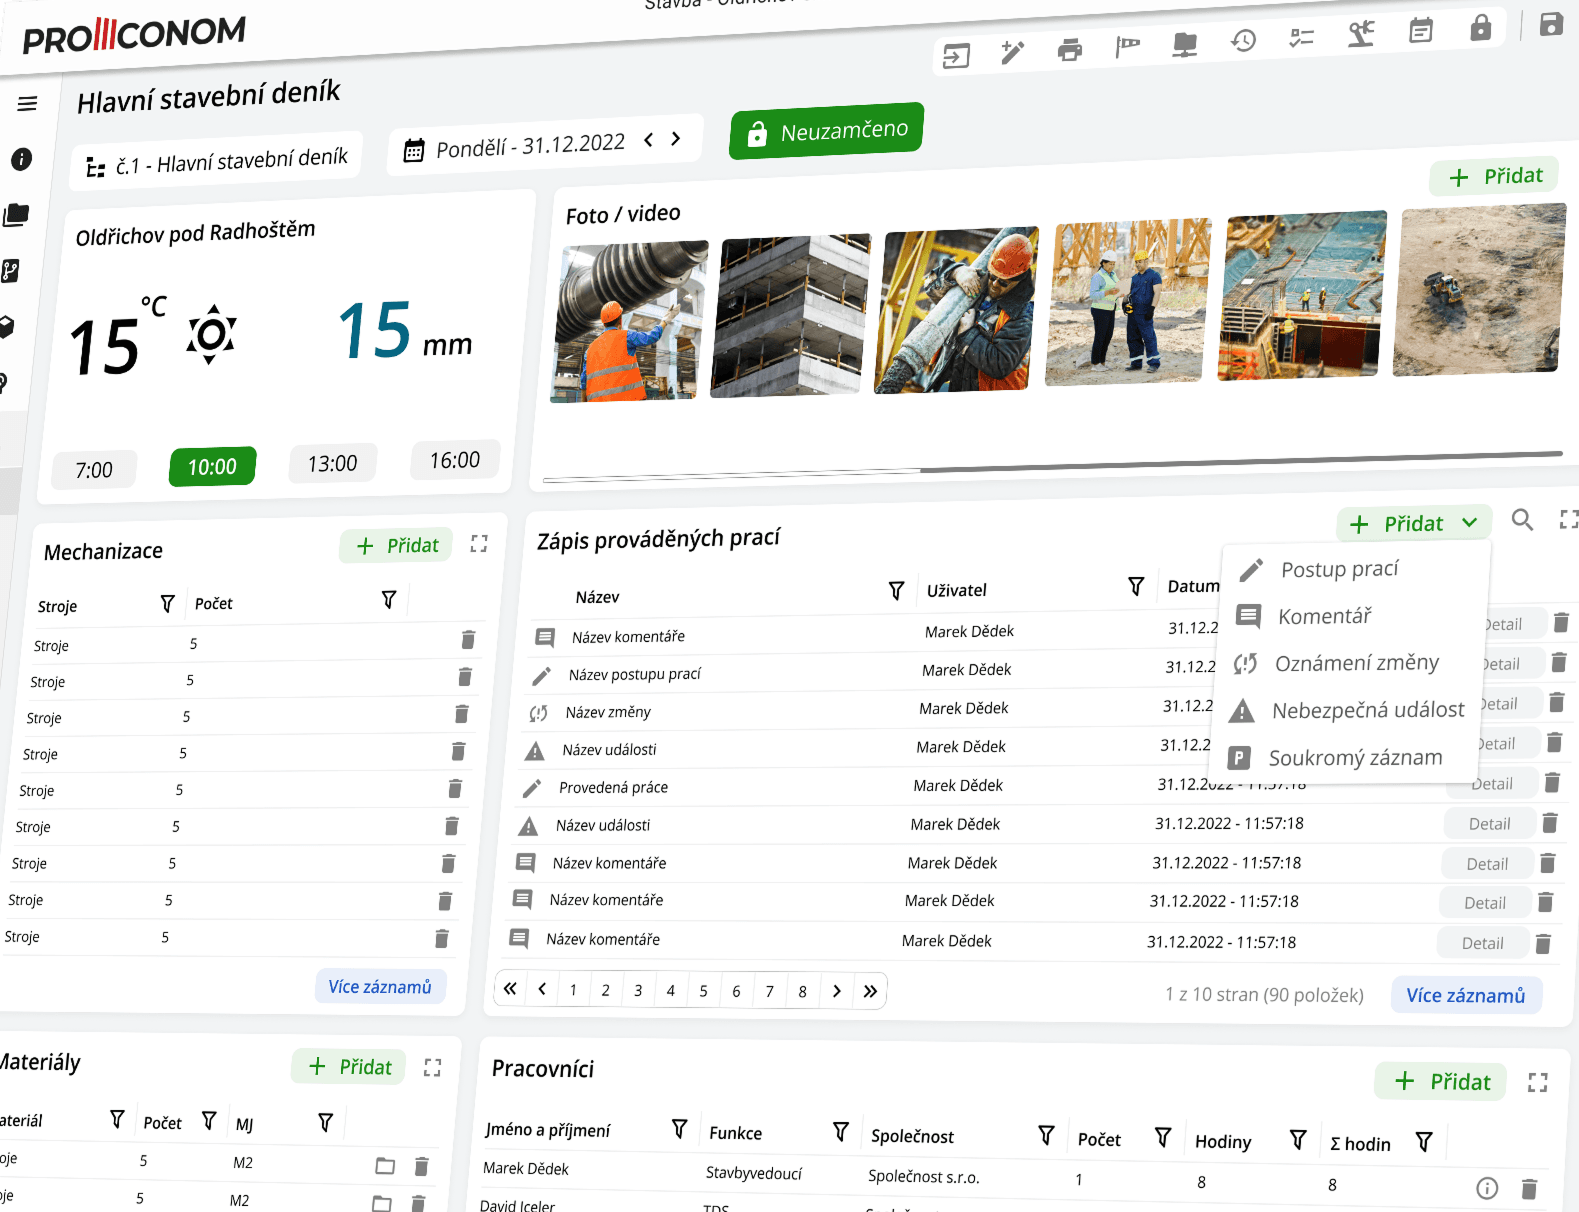Open the Přidat dropdown in work log

1413,523
